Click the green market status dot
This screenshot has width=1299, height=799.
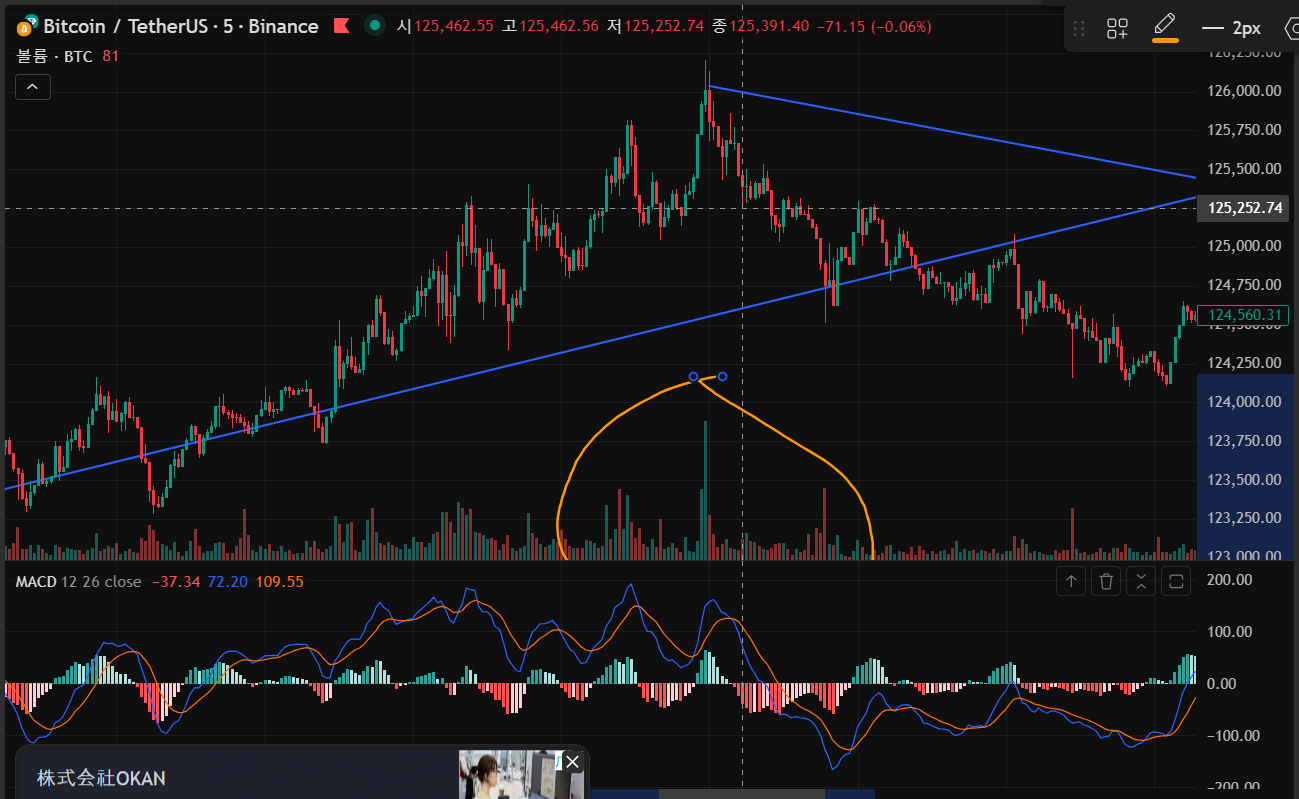pyautogui.click(x=375, y=26)
